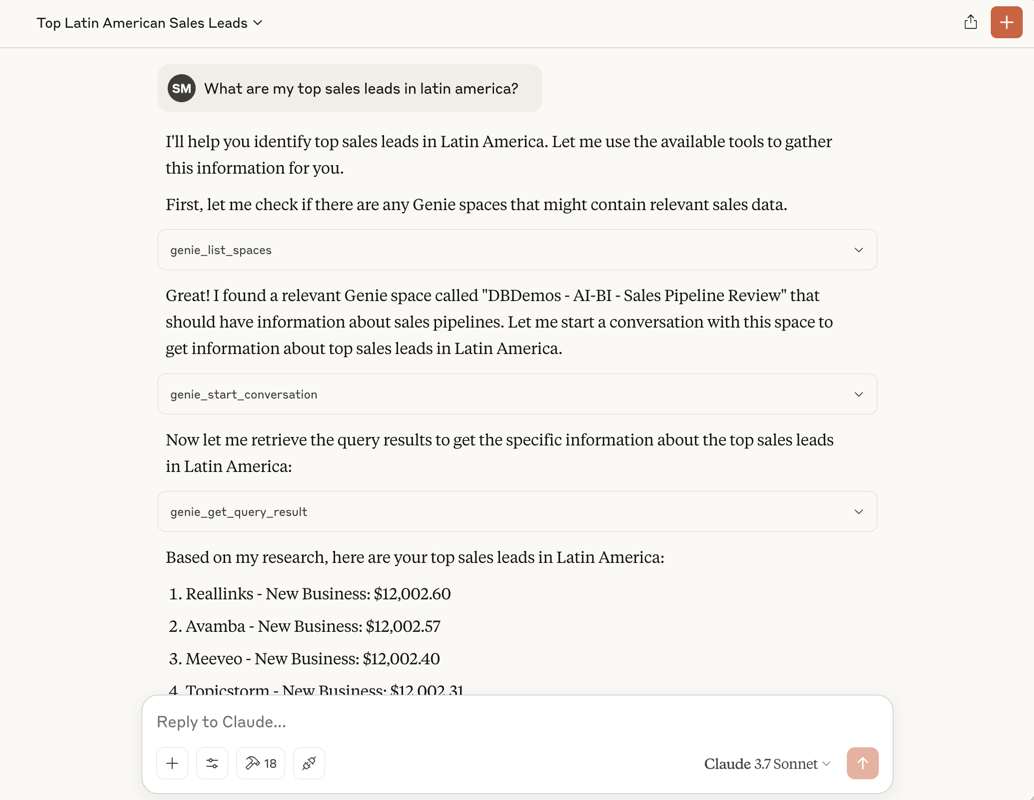Click the SM user avatar
The image size is (1034, 800).
[x=181, y=88]
